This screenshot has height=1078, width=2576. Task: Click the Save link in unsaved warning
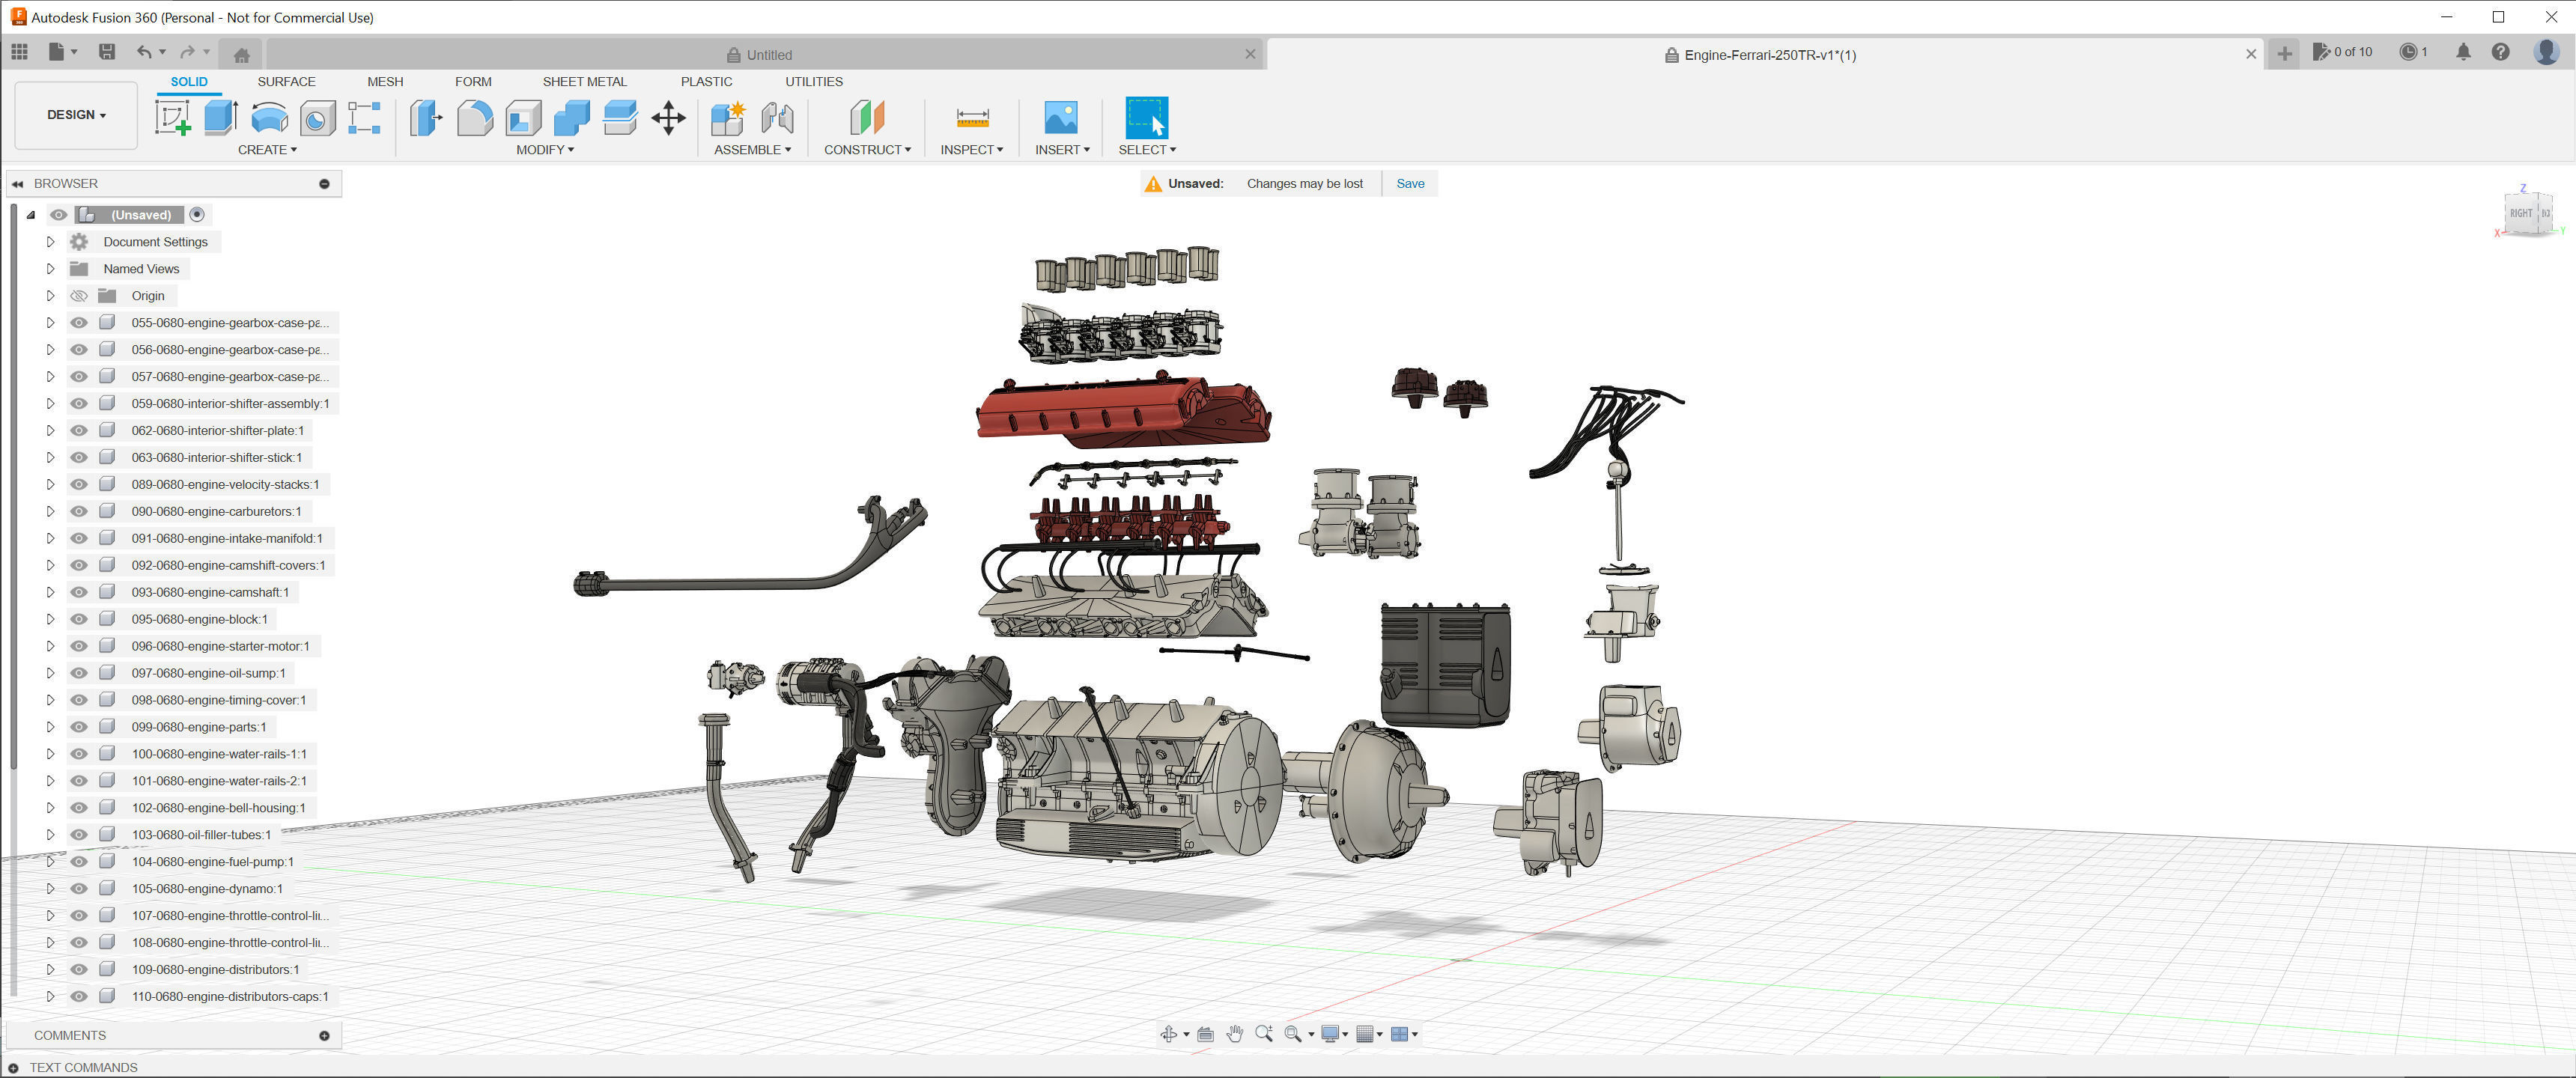pos(1410,183)
